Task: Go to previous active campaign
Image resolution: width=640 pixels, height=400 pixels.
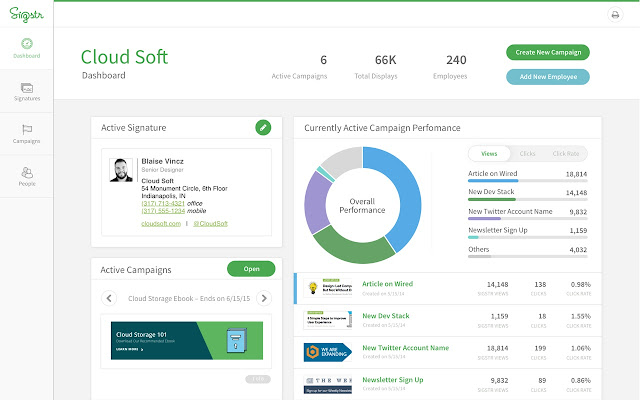Action: point(109,298)
